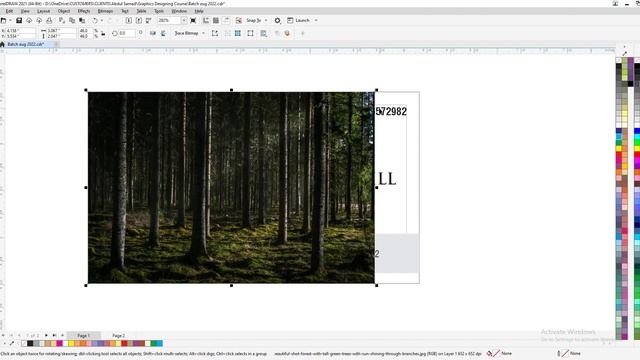Click the Publish to PDF icon
Viewport: 640px width, 360px height.
pyautogui.click(x=149, y=20)
